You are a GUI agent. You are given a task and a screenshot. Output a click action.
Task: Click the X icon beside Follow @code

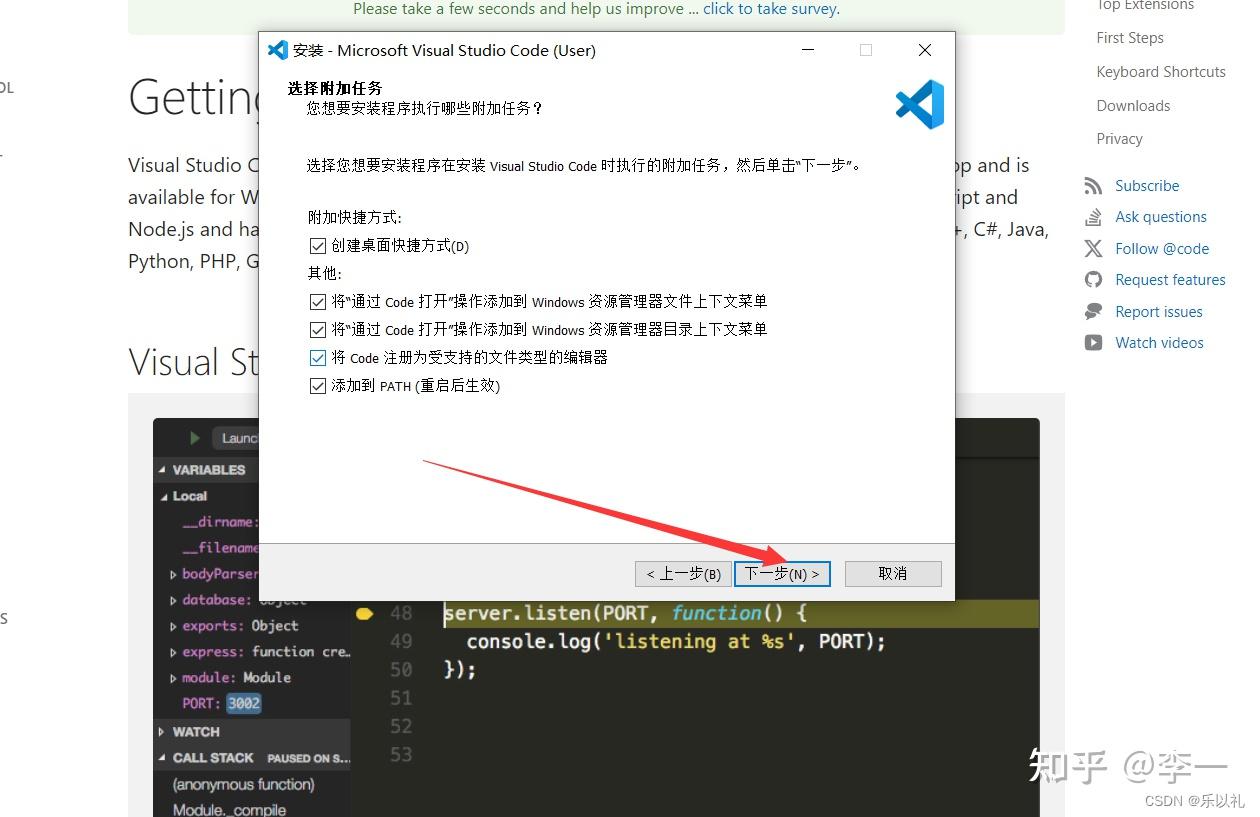pos(1093,248)
